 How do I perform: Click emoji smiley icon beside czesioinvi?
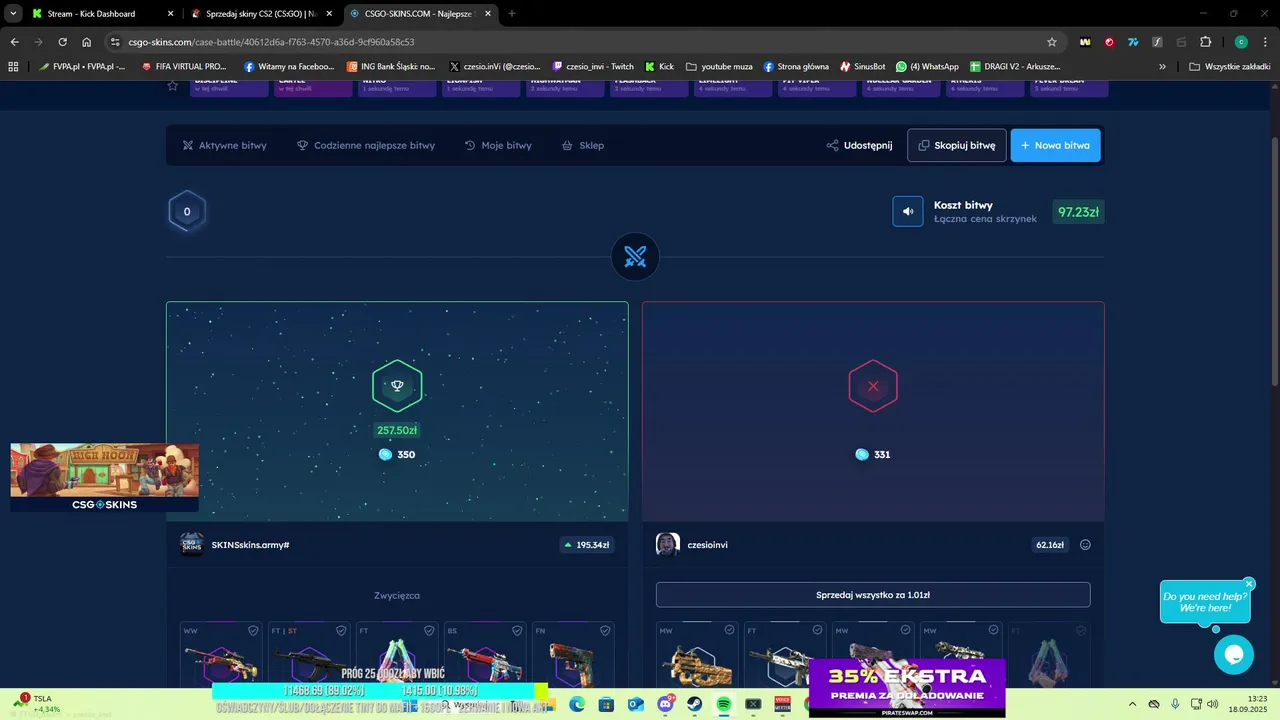(1085, 545)
